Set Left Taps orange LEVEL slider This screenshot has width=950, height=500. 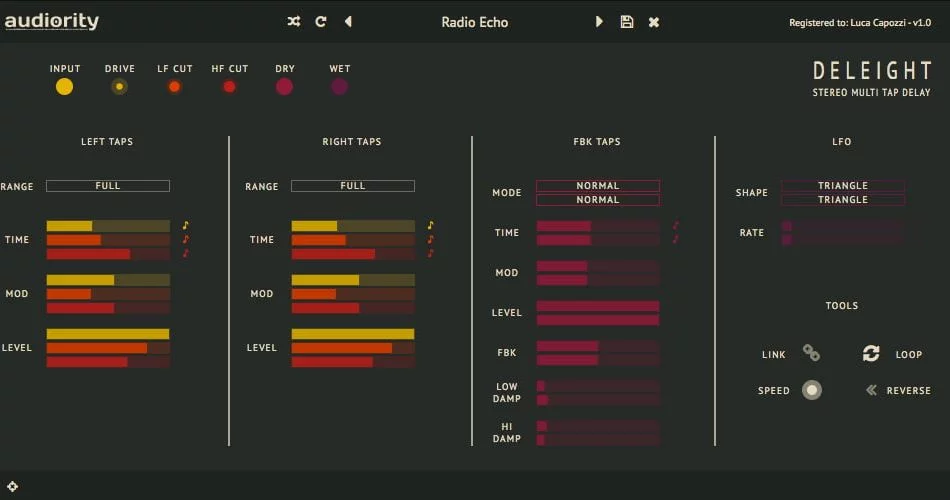coord(108,348)
